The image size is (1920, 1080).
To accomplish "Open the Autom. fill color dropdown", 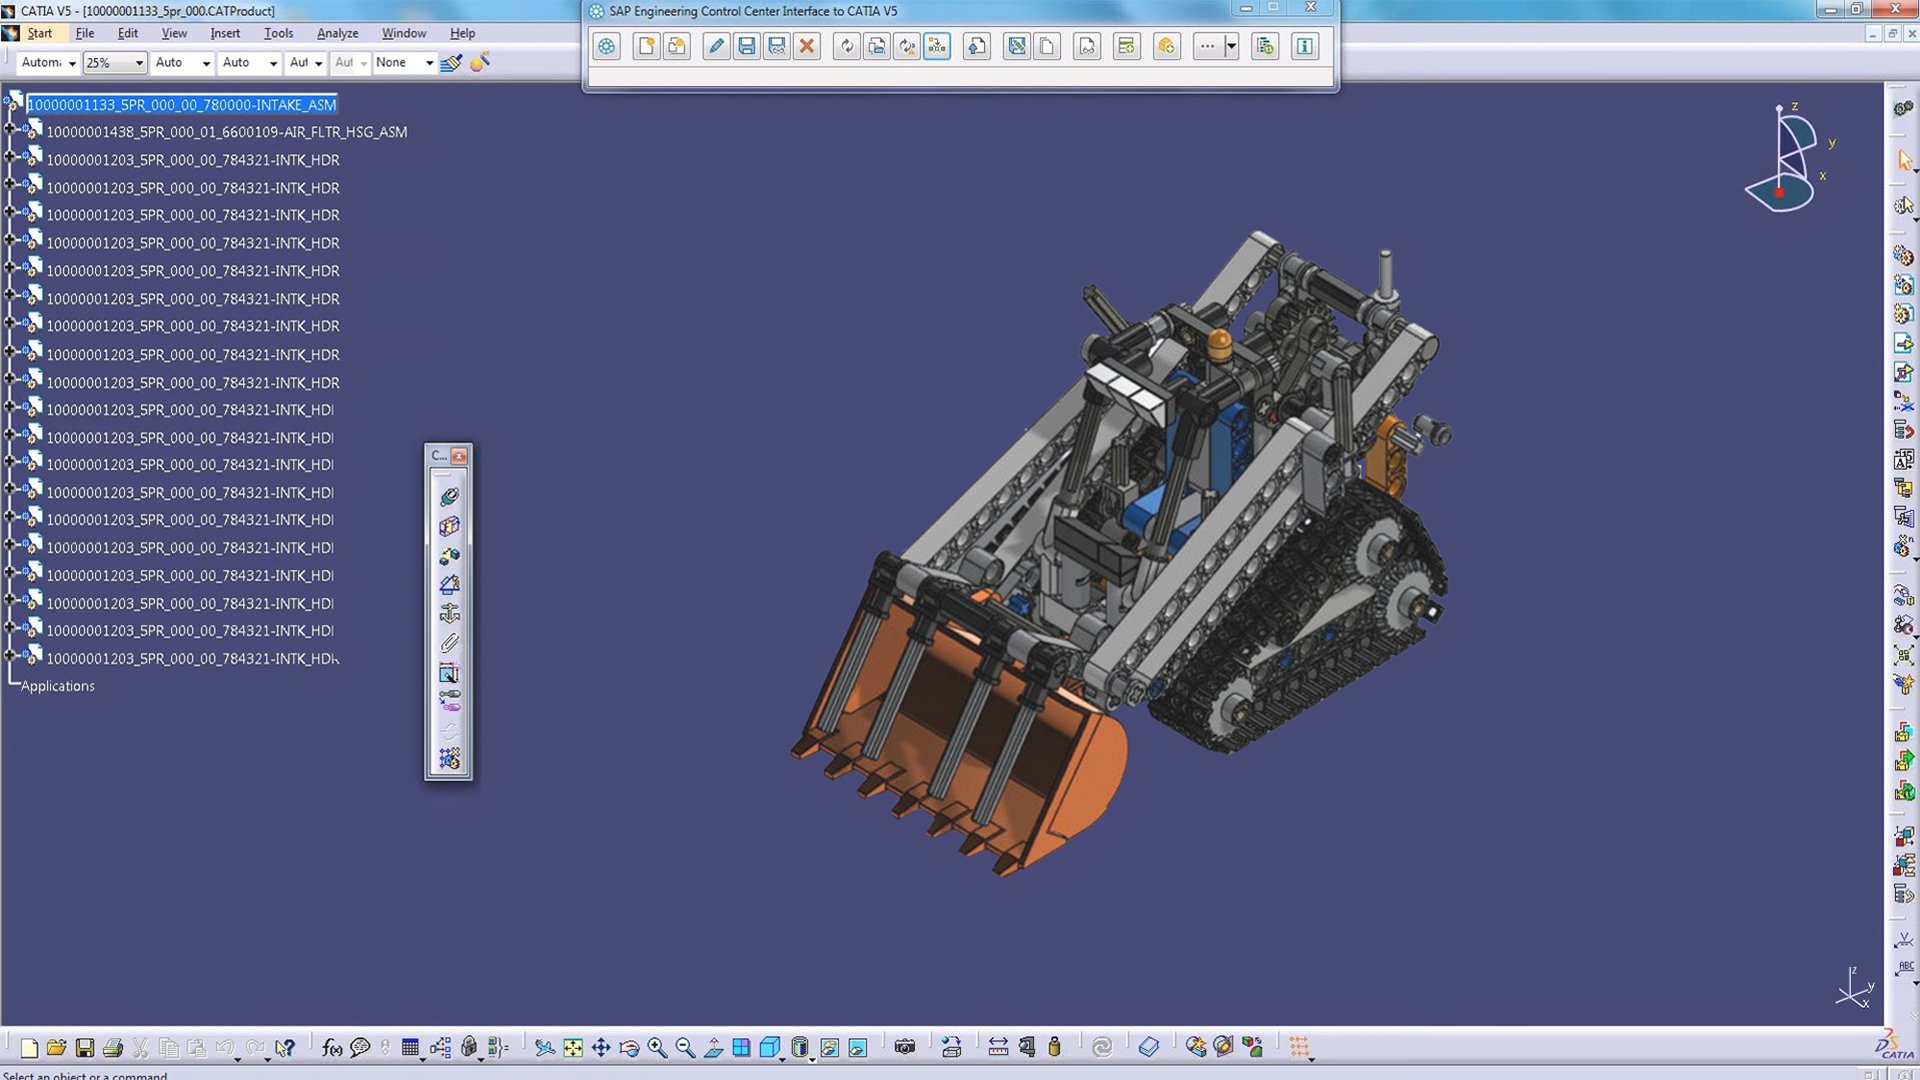I will (x=71, y=63).
